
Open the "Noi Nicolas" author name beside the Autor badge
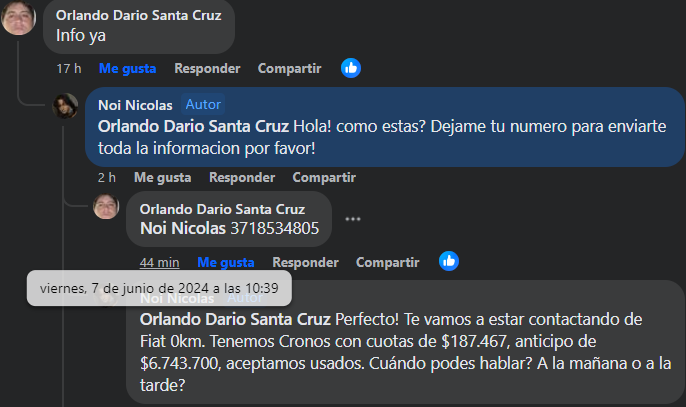coord(135,104)
